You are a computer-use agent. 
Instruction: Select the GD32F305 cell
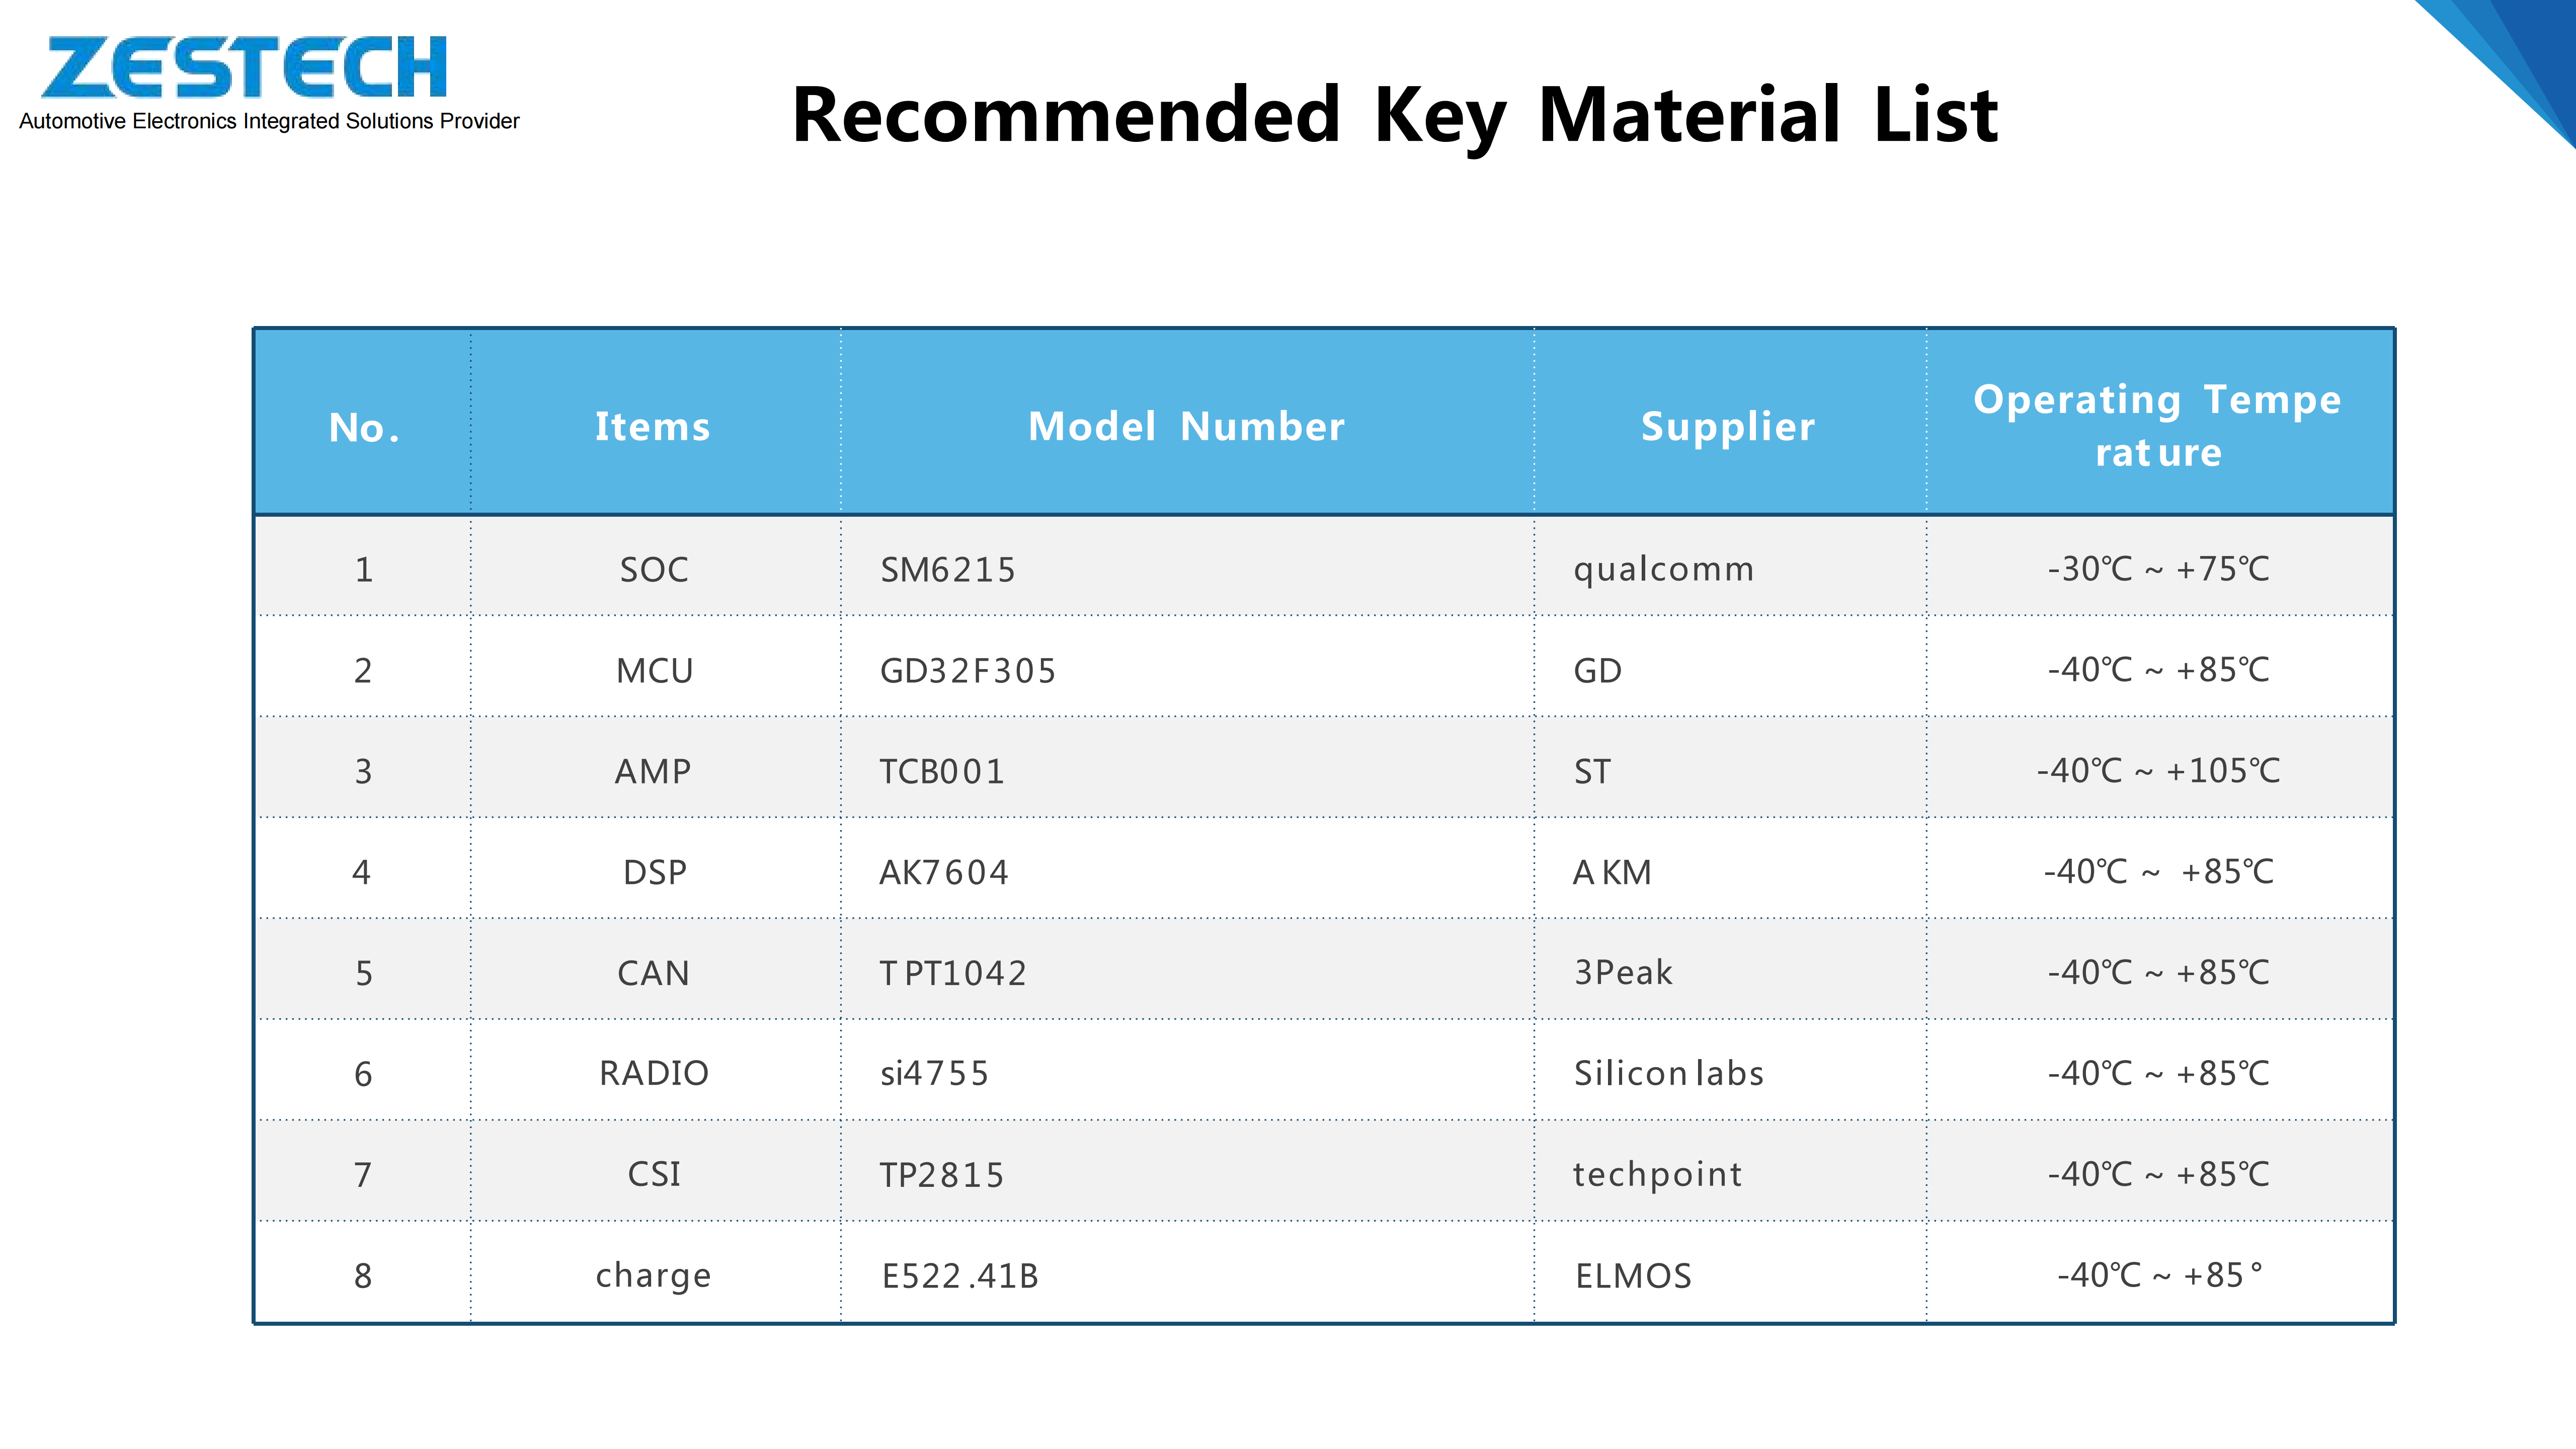click(968, 670)
